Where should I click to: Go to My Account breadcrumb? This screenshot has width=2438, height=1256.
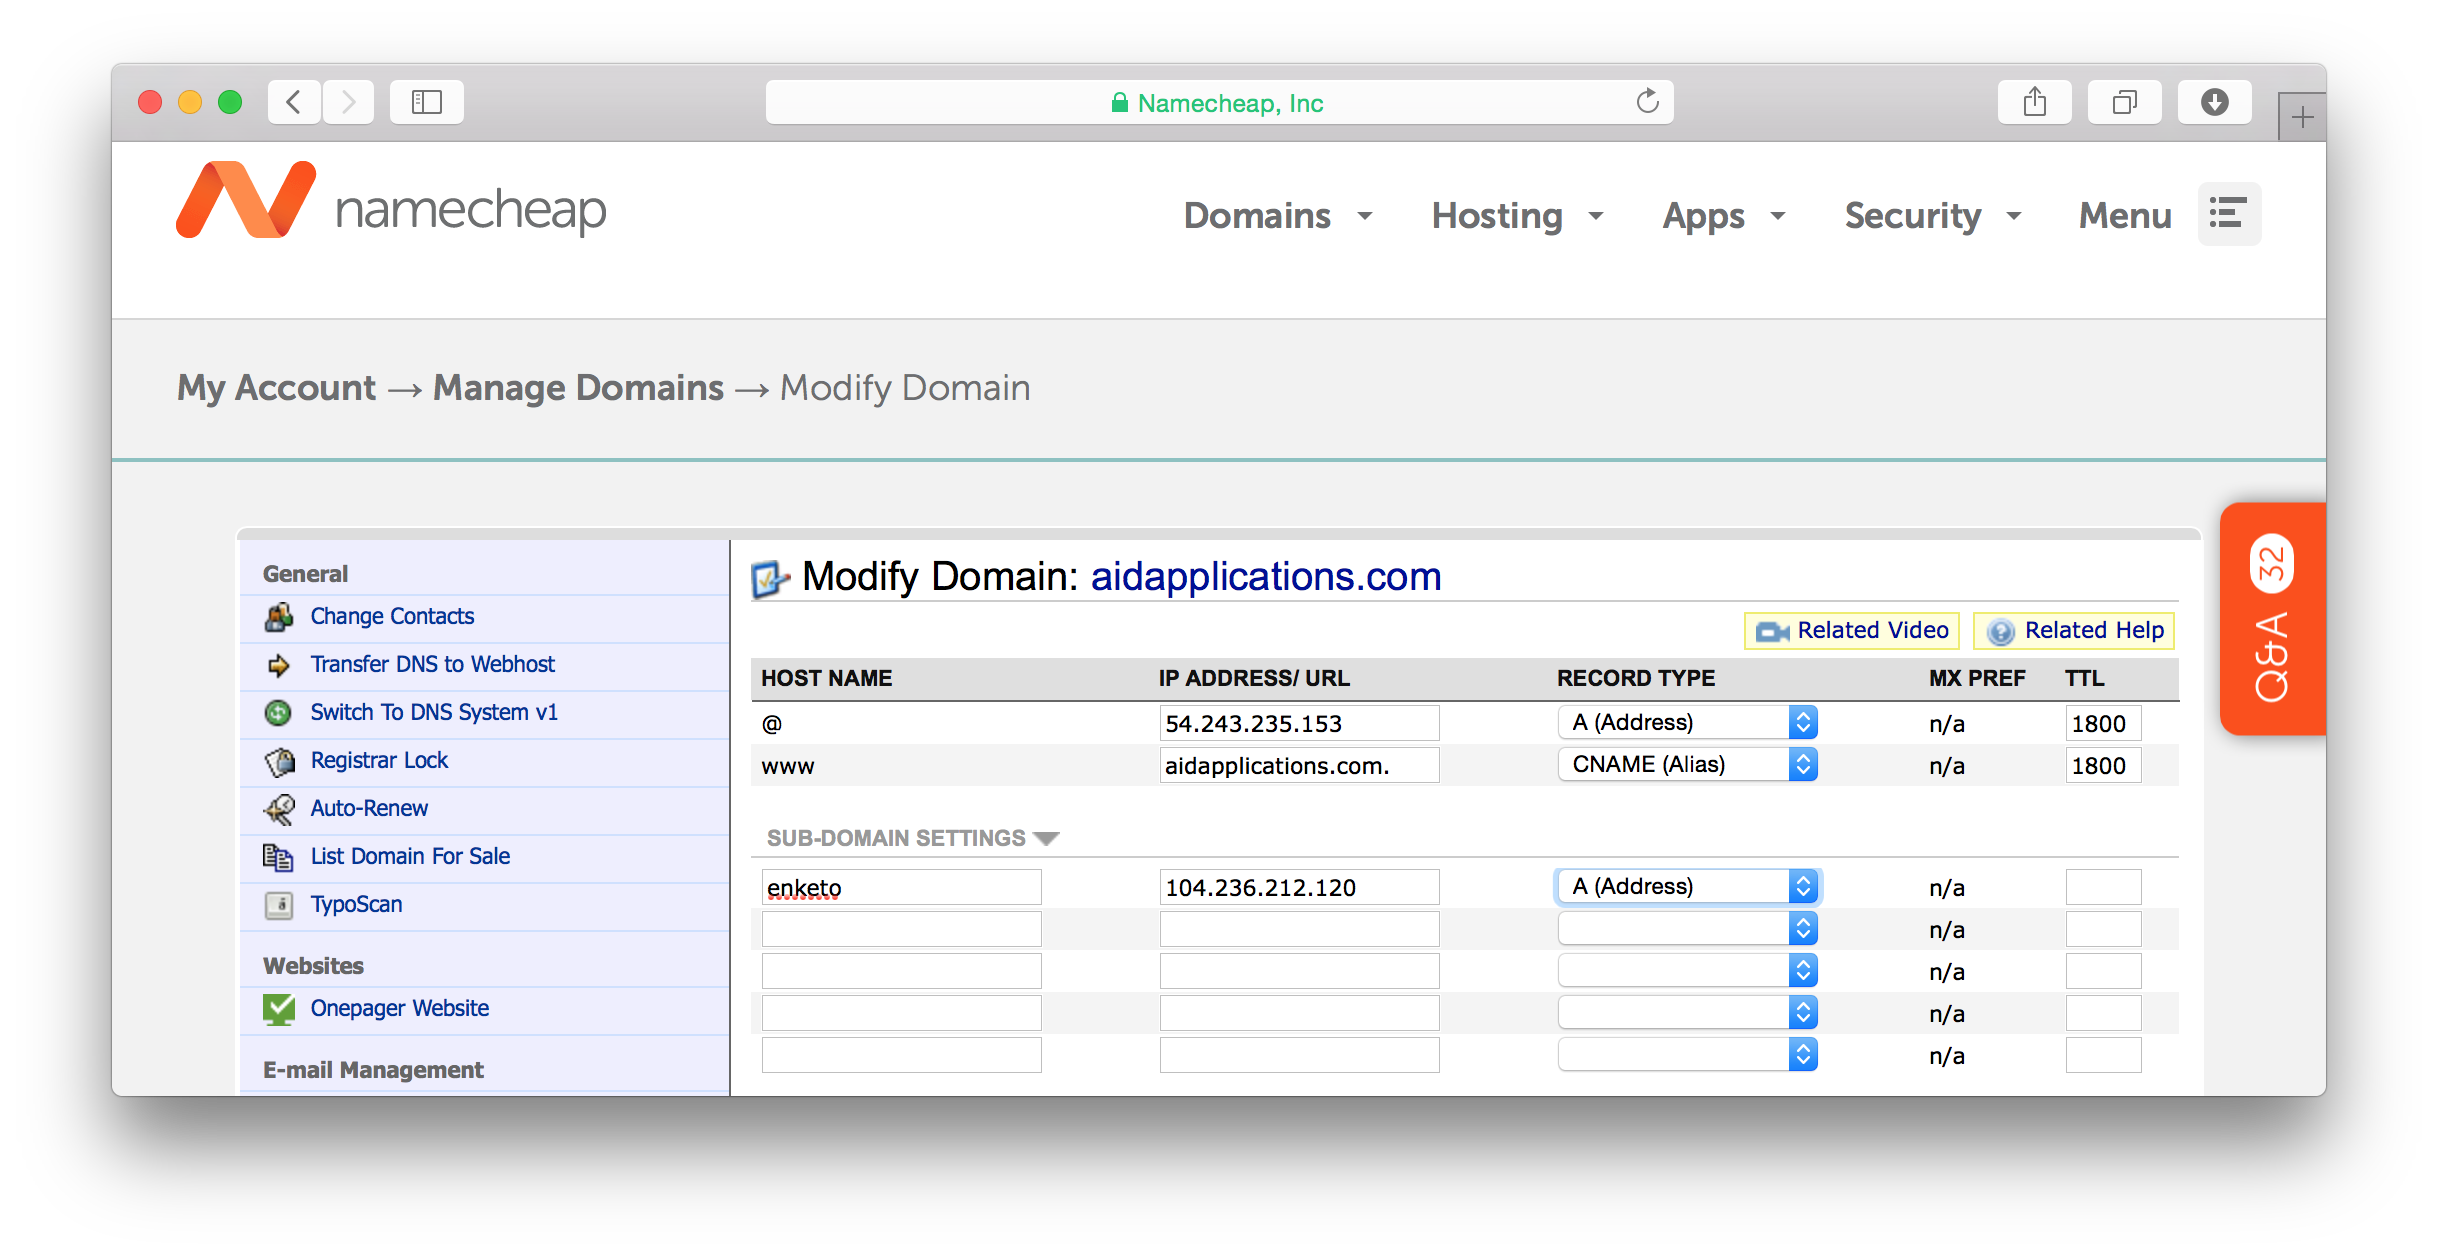[276, 387]
